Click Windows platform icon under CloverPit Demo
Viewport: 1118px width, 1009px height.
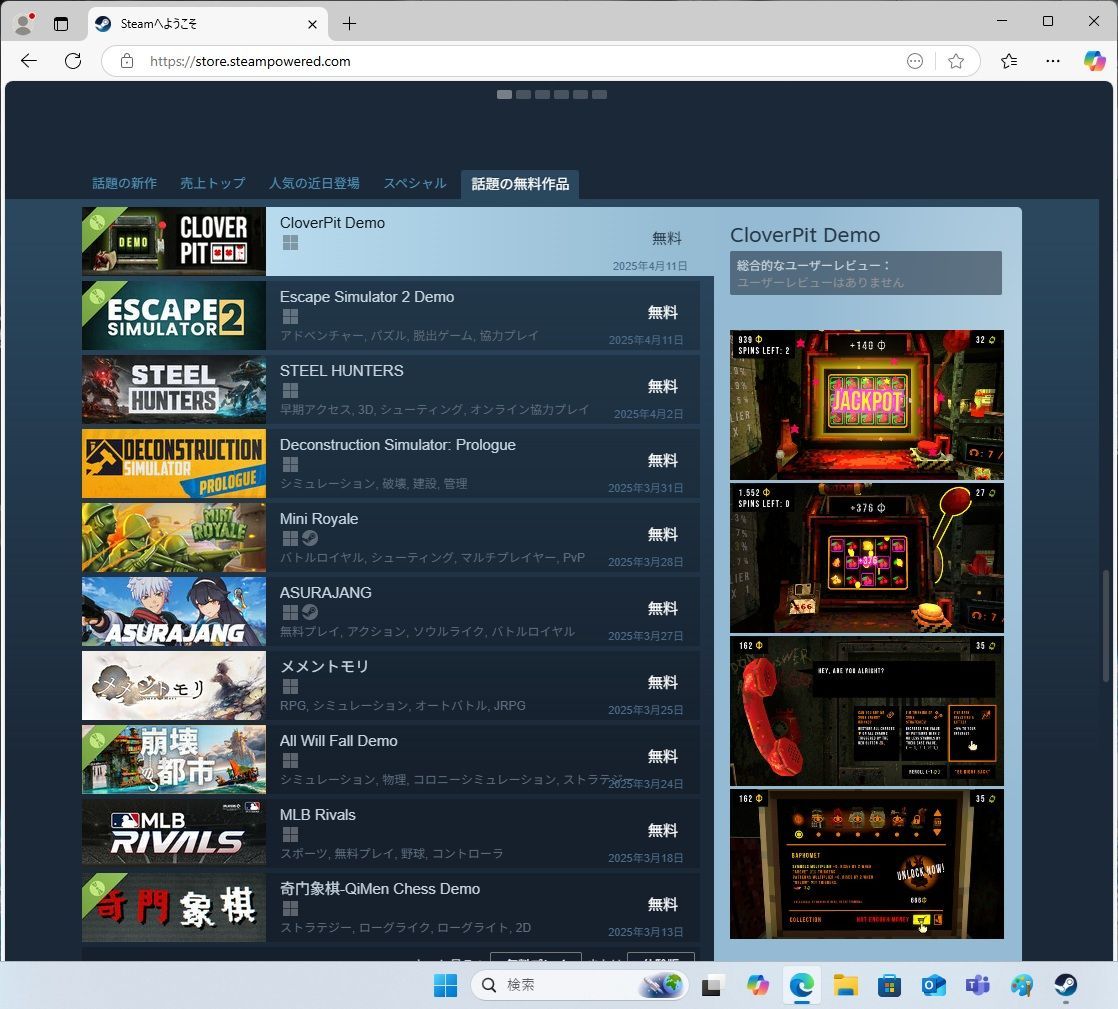click(290, 242)
